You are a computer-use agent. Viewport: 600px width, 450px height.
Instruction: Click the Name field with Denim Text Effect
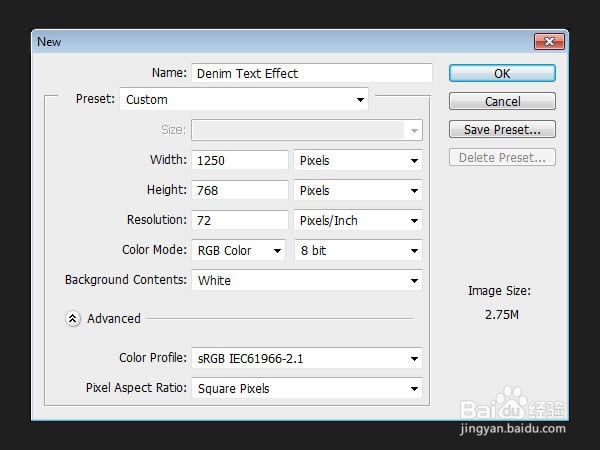tap(312, 73)
